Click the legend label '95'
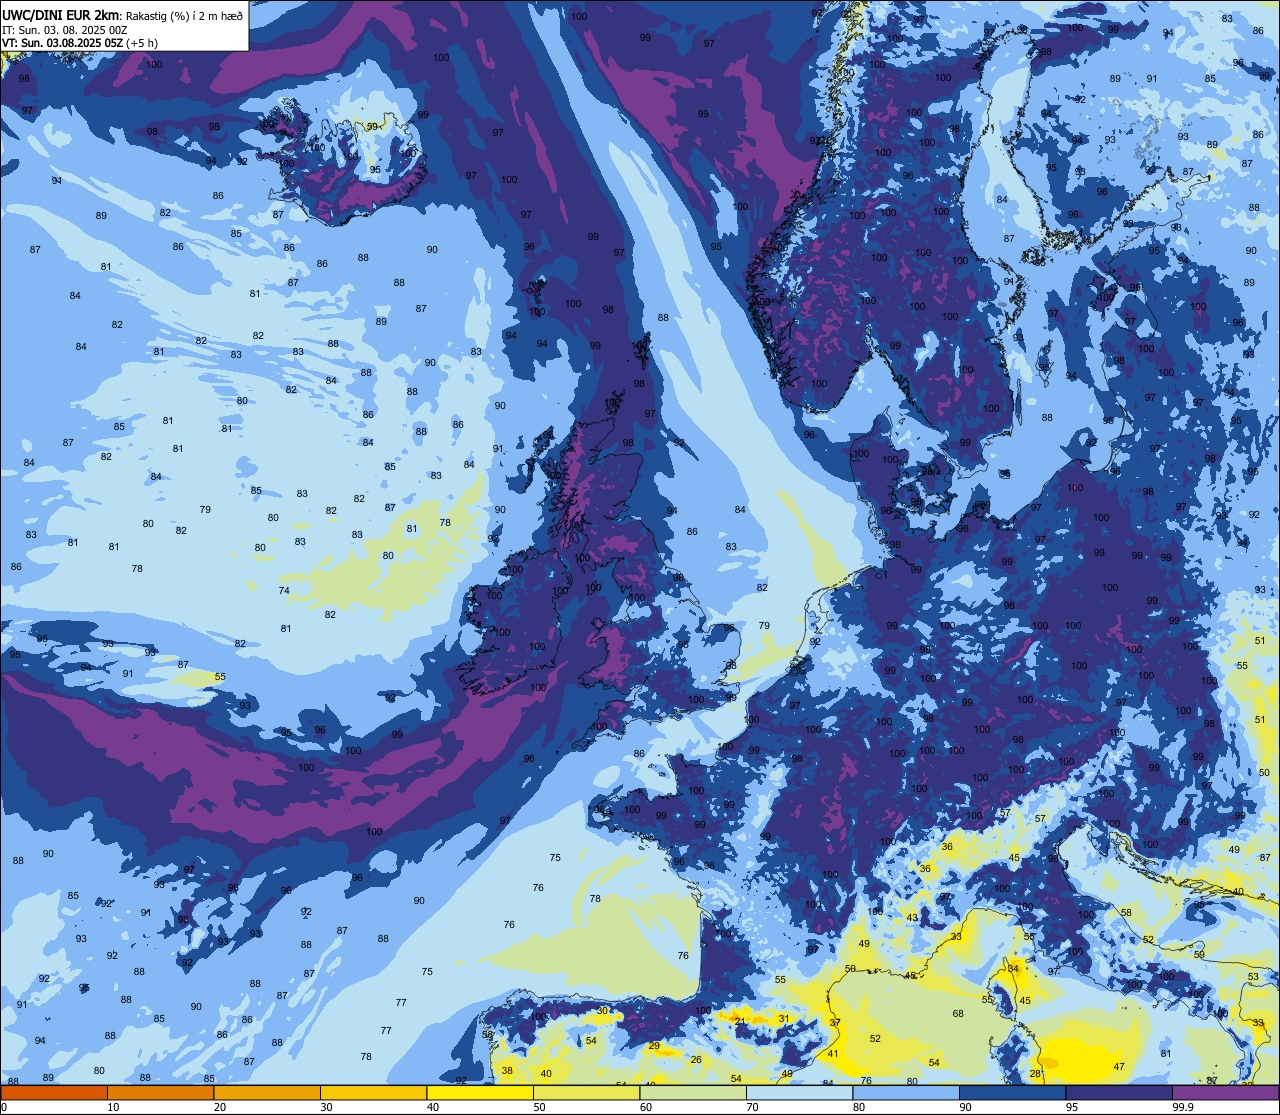This screenshot has height=1115, width=1280. point(1073,1107)
